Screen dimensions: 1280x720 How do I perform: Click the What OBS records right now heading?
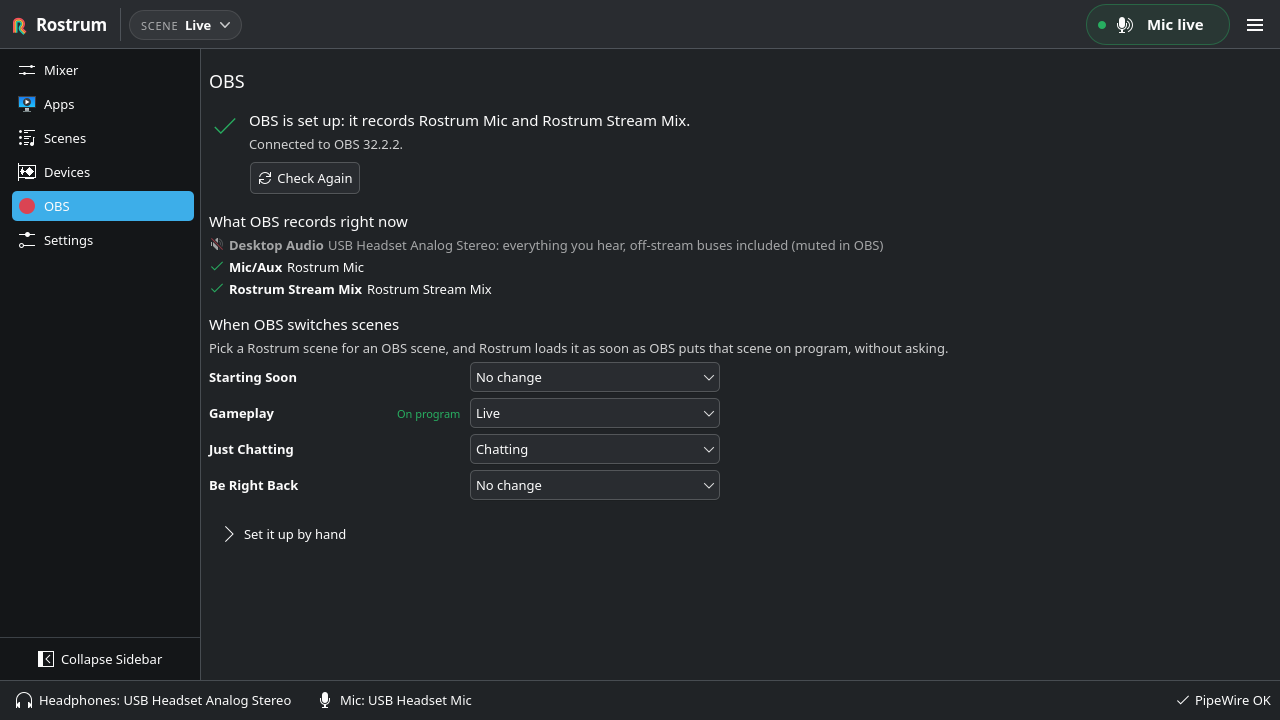click(x=308, y=221)
